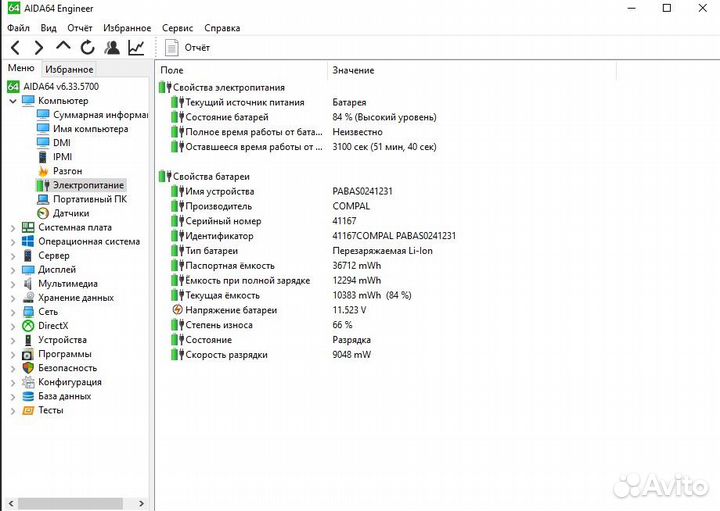
Task: Expand the Системная плата node
Action: [x=13, y=228]
